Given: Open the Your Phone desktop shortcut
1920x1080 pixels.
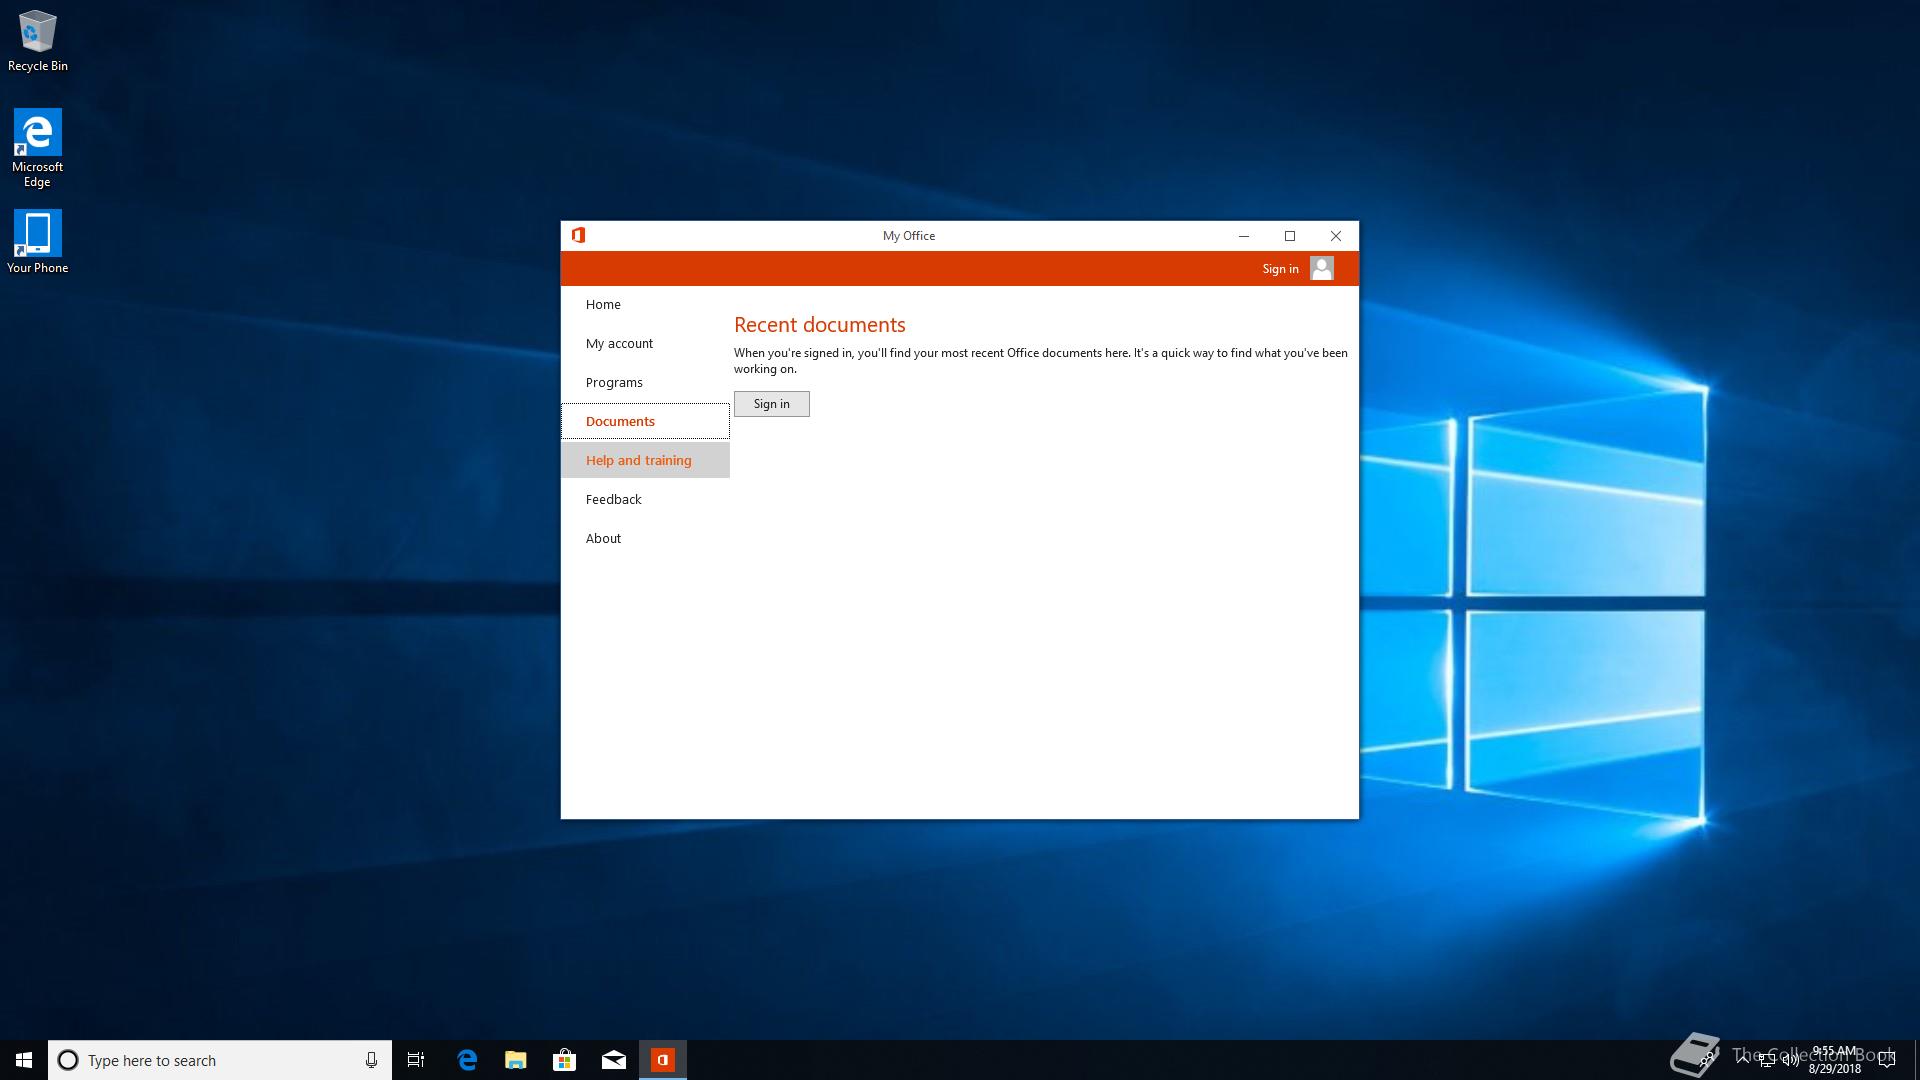Looking at the screenshot, I should pos(37,242).
